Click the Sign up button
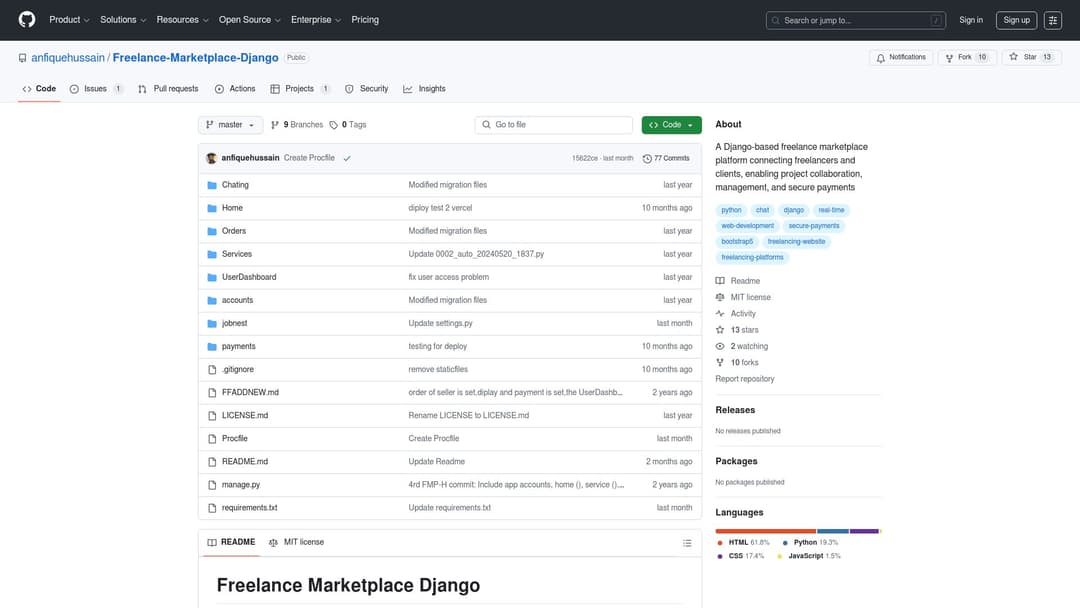Image resolution: width=1080 pixels, height=608 pixels. coord(1016,20)
